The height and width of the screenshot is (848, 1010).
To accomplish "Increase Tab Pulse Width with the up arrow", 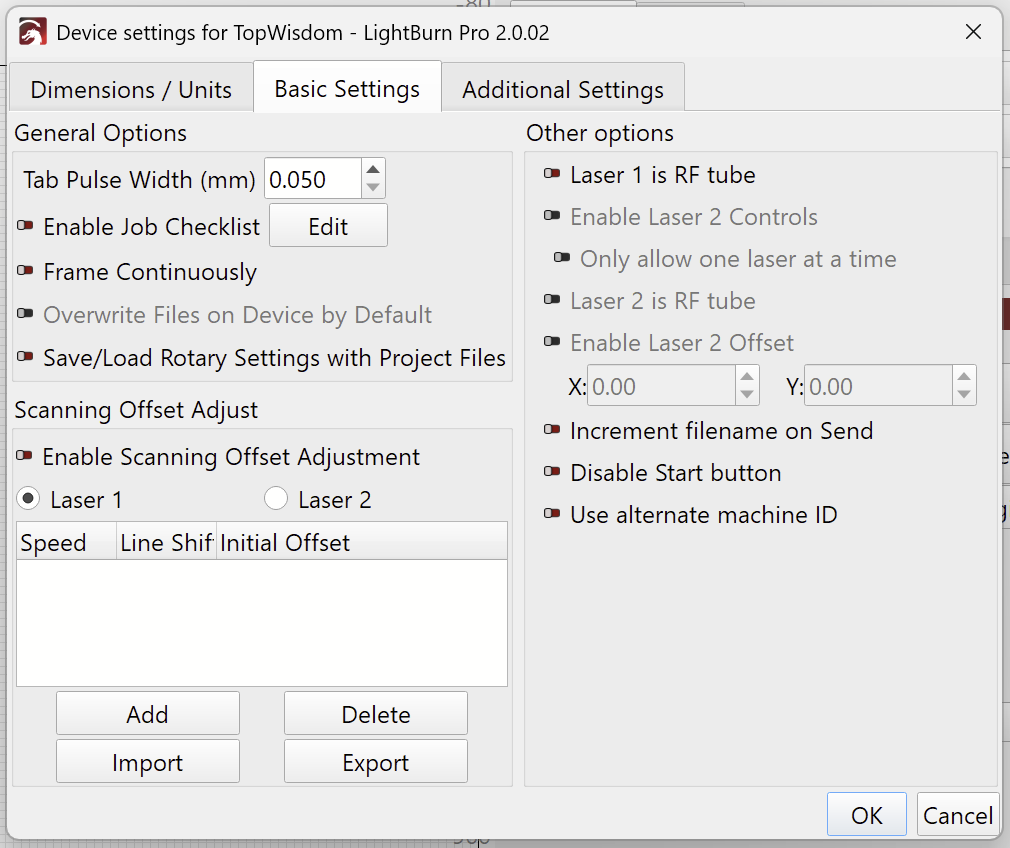I will [374, 171].
